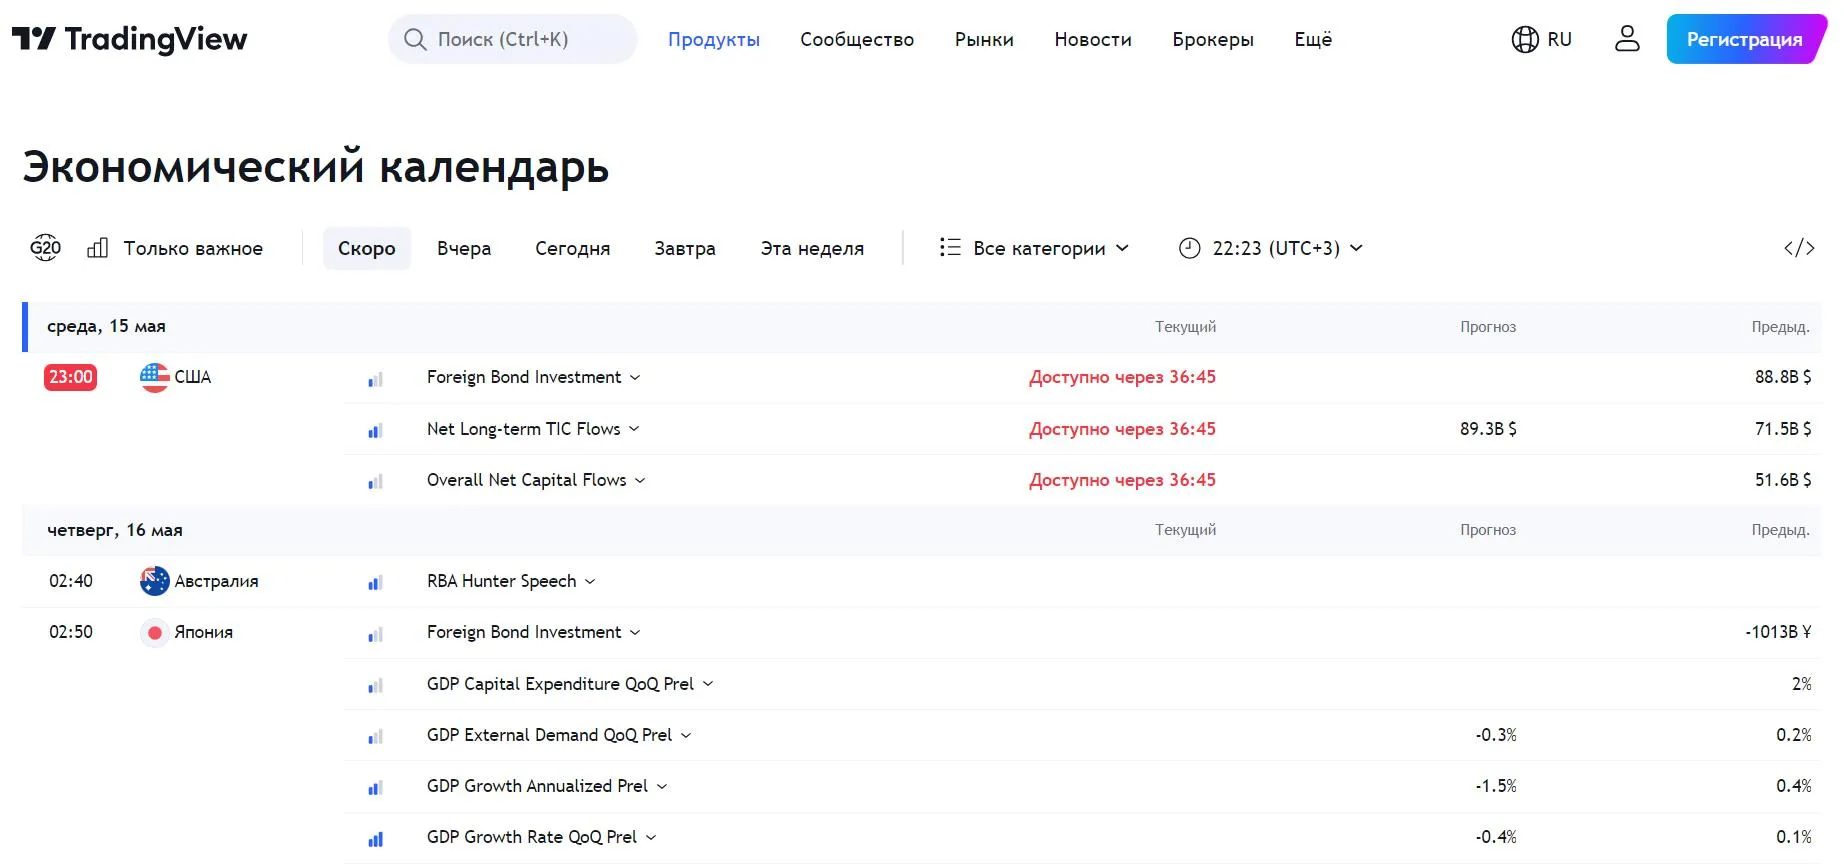Click importance bars icon for RBA Hunter Speech

coord(375,583)
